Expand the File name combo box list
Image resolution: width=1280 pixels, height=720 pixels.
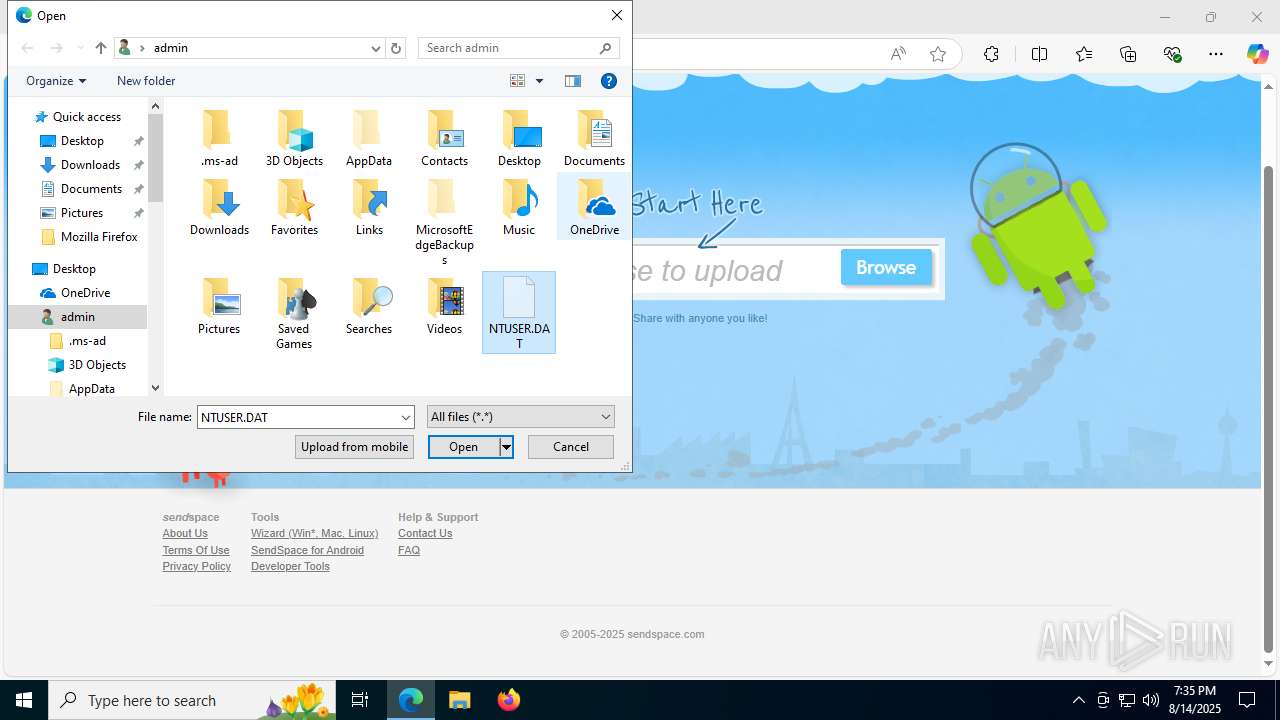pos(406,417)
